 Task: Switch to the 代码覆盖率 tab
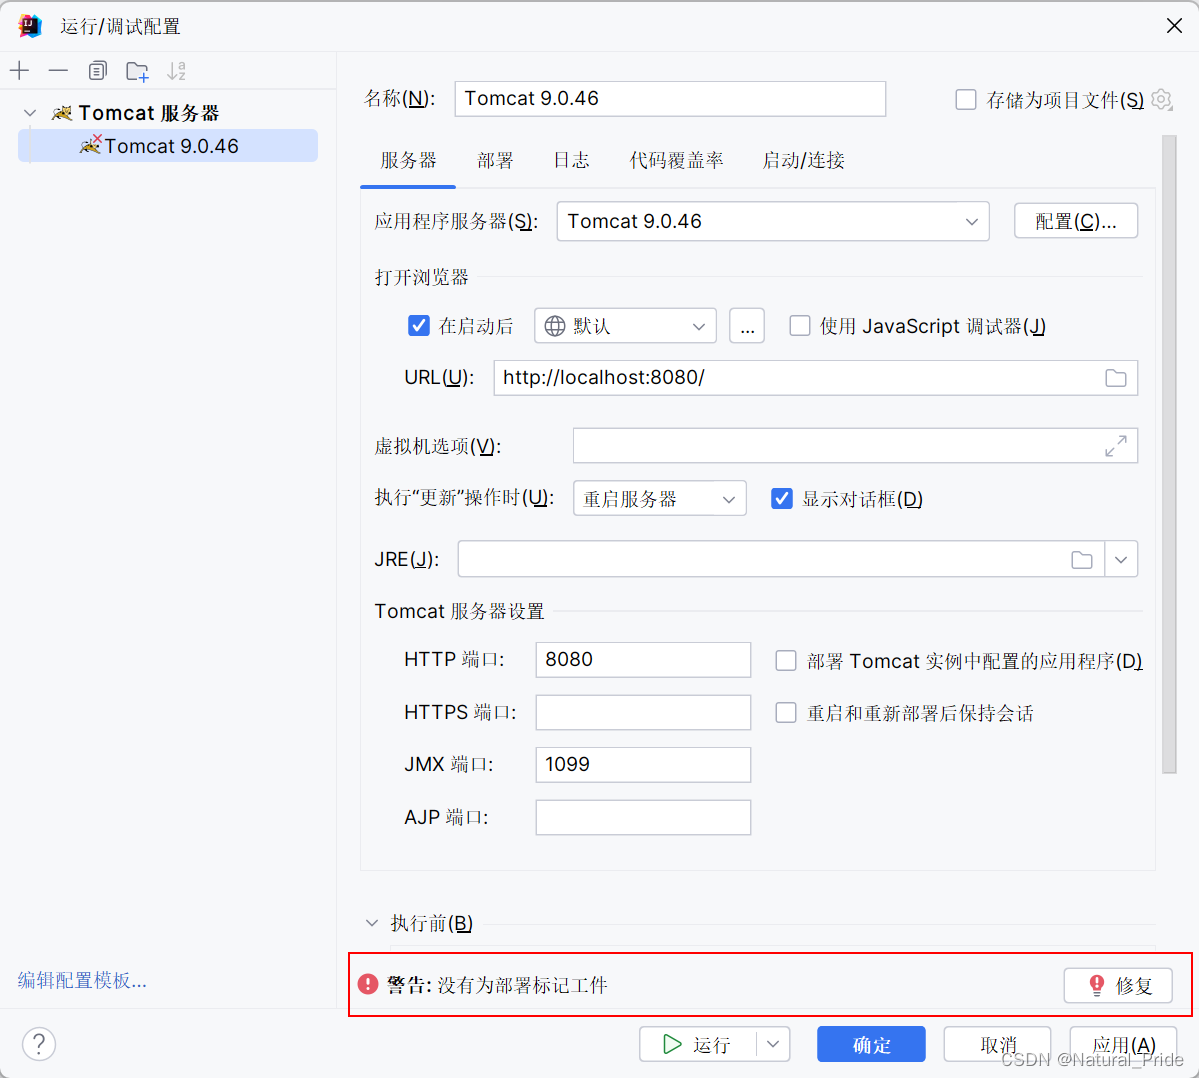pyautogui.click(x=676, y=161)
